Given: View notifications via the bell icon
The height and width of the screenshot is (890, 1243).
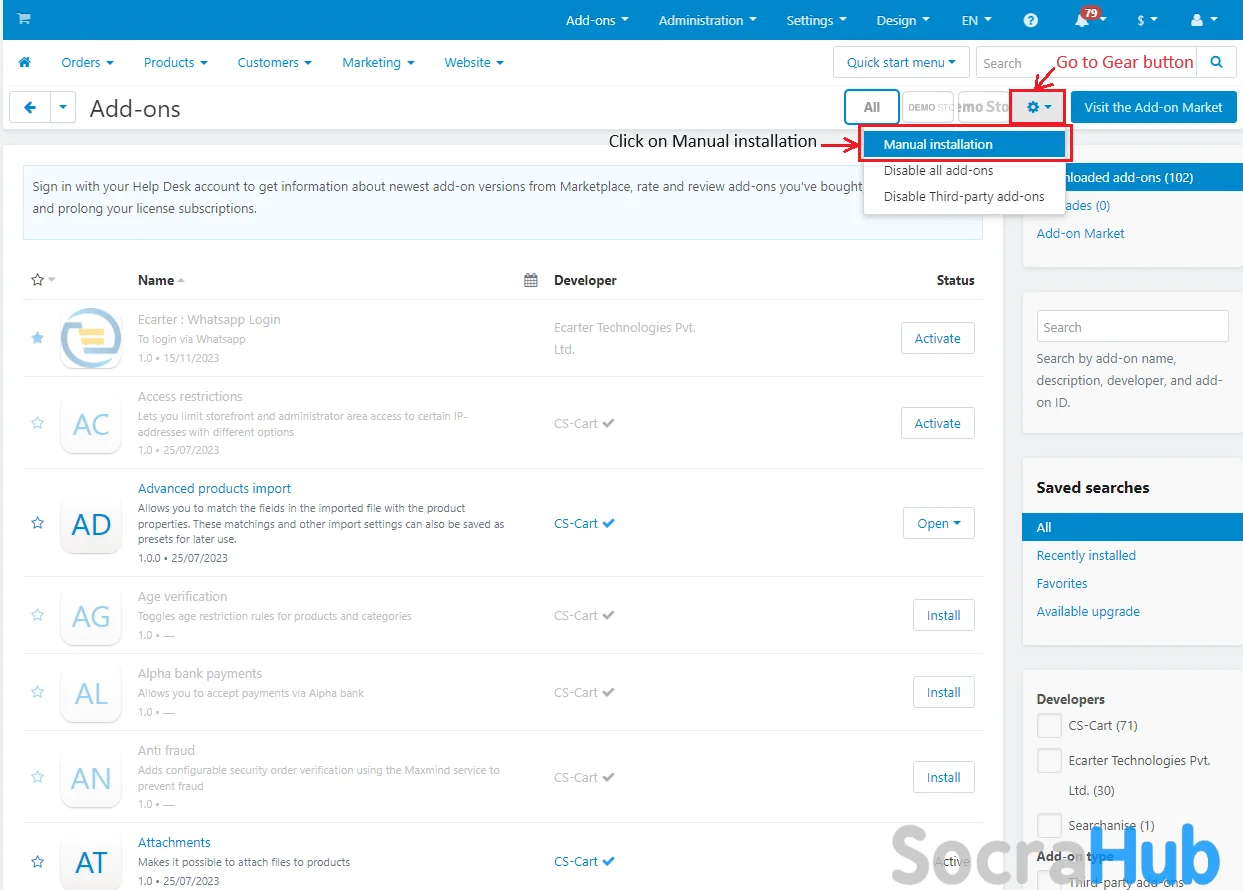Looking at the screenshot, I should 1084,20.
